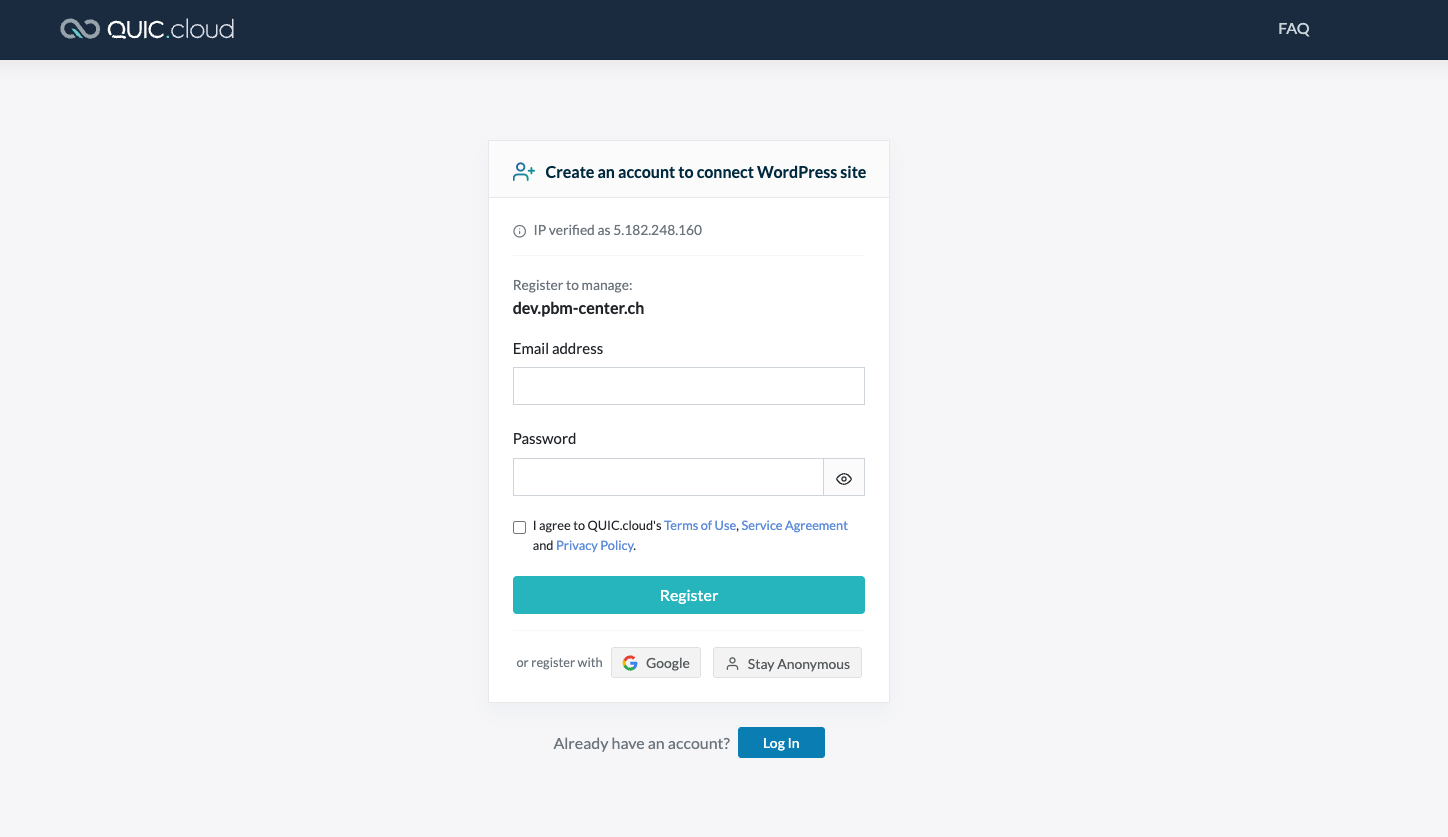Click the Log In button

781,743
